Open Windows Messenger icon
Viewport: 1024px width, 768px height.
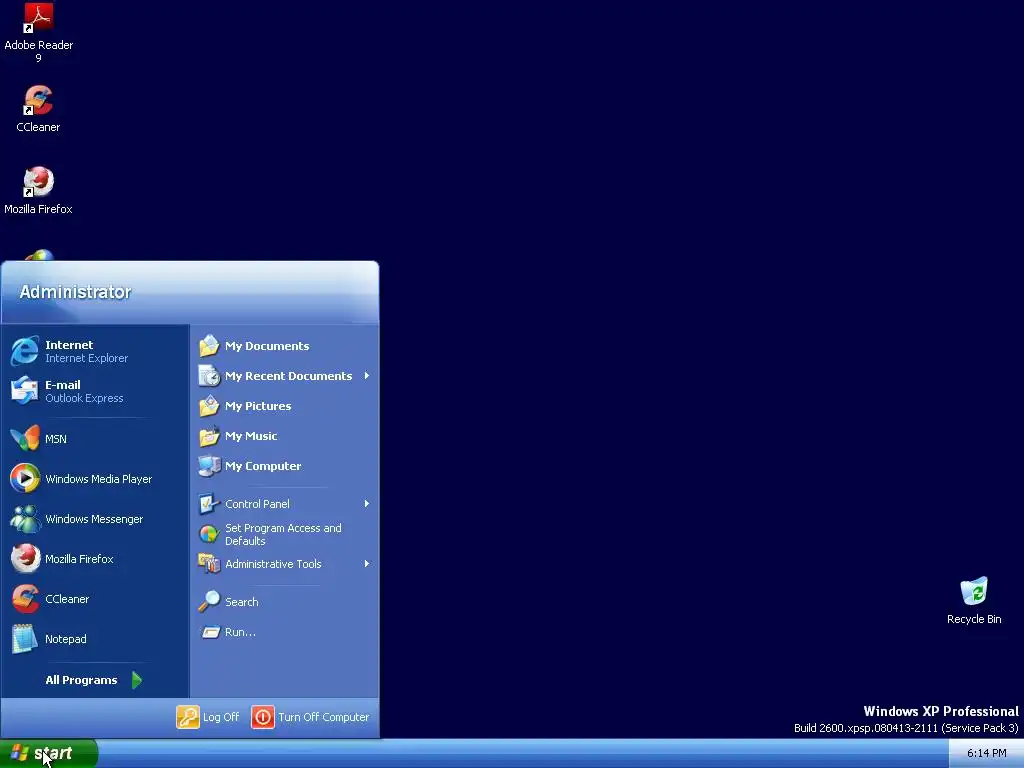(x=24, y=519)
